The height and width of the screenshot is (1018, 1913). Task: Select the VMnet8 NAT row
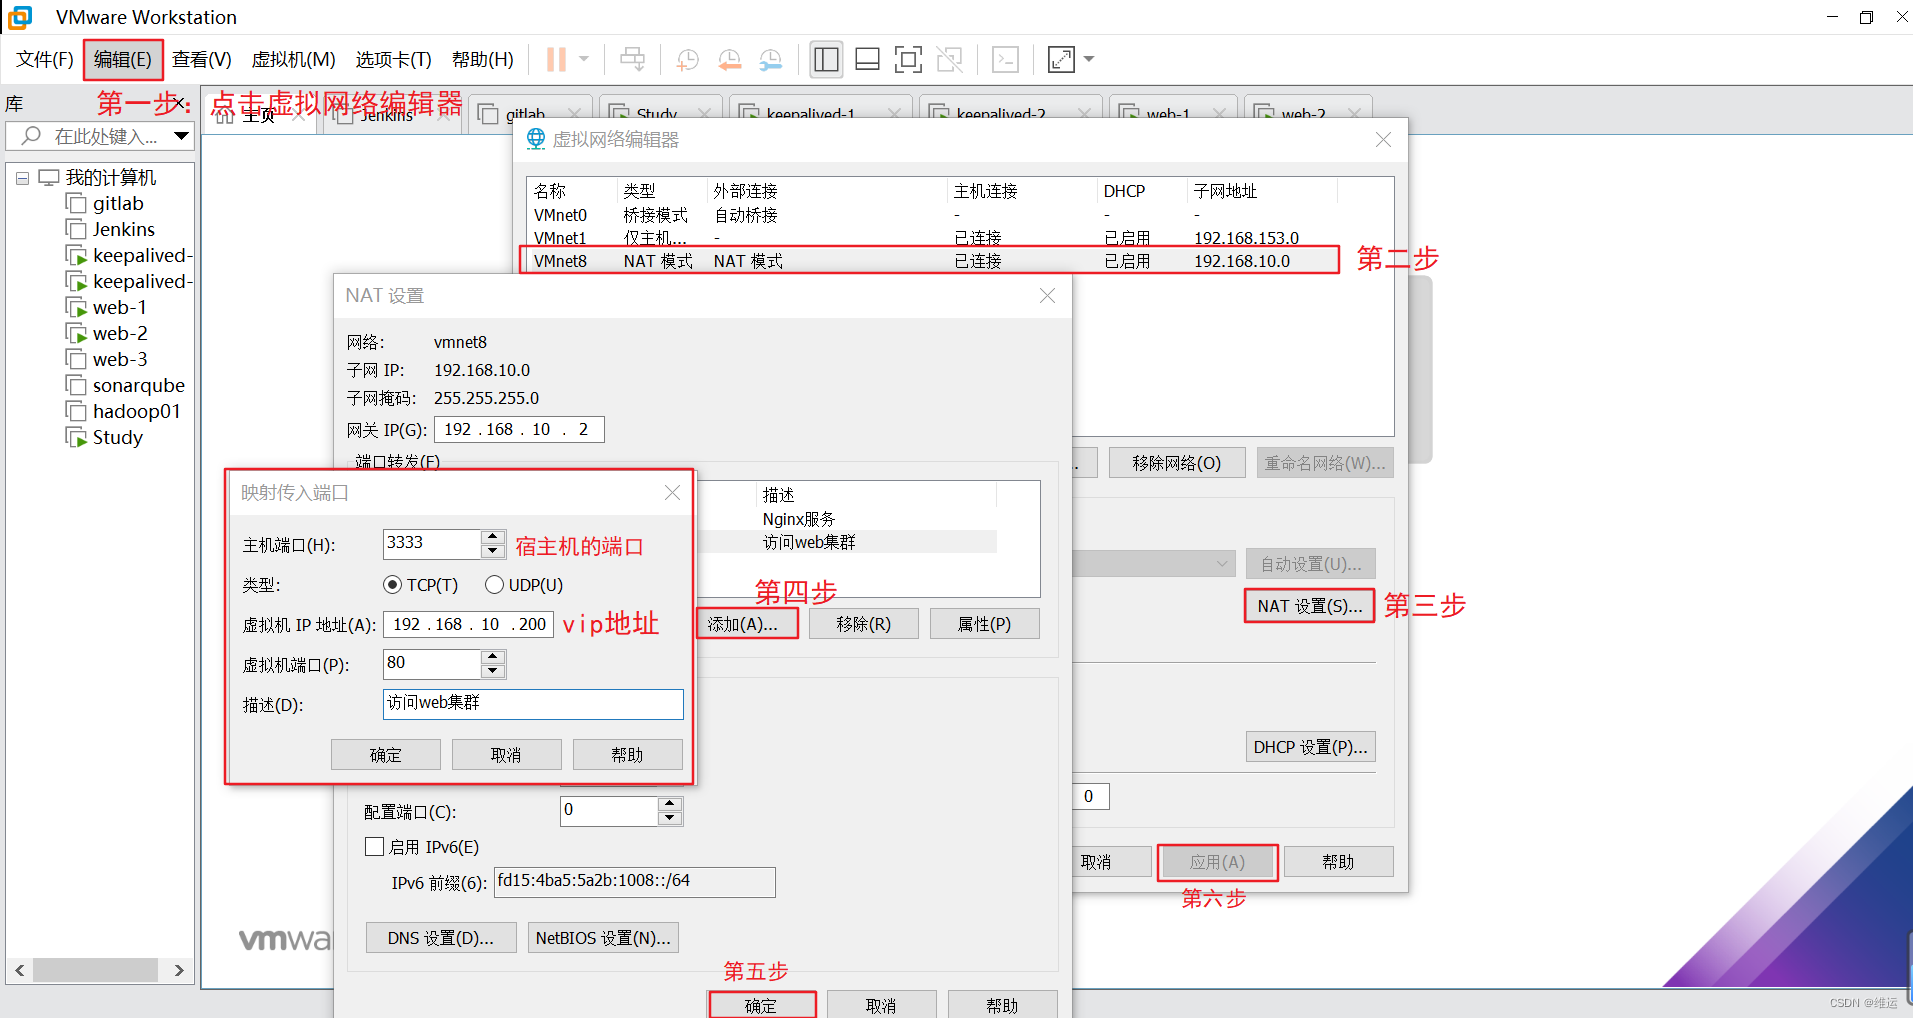click(930, 261)
